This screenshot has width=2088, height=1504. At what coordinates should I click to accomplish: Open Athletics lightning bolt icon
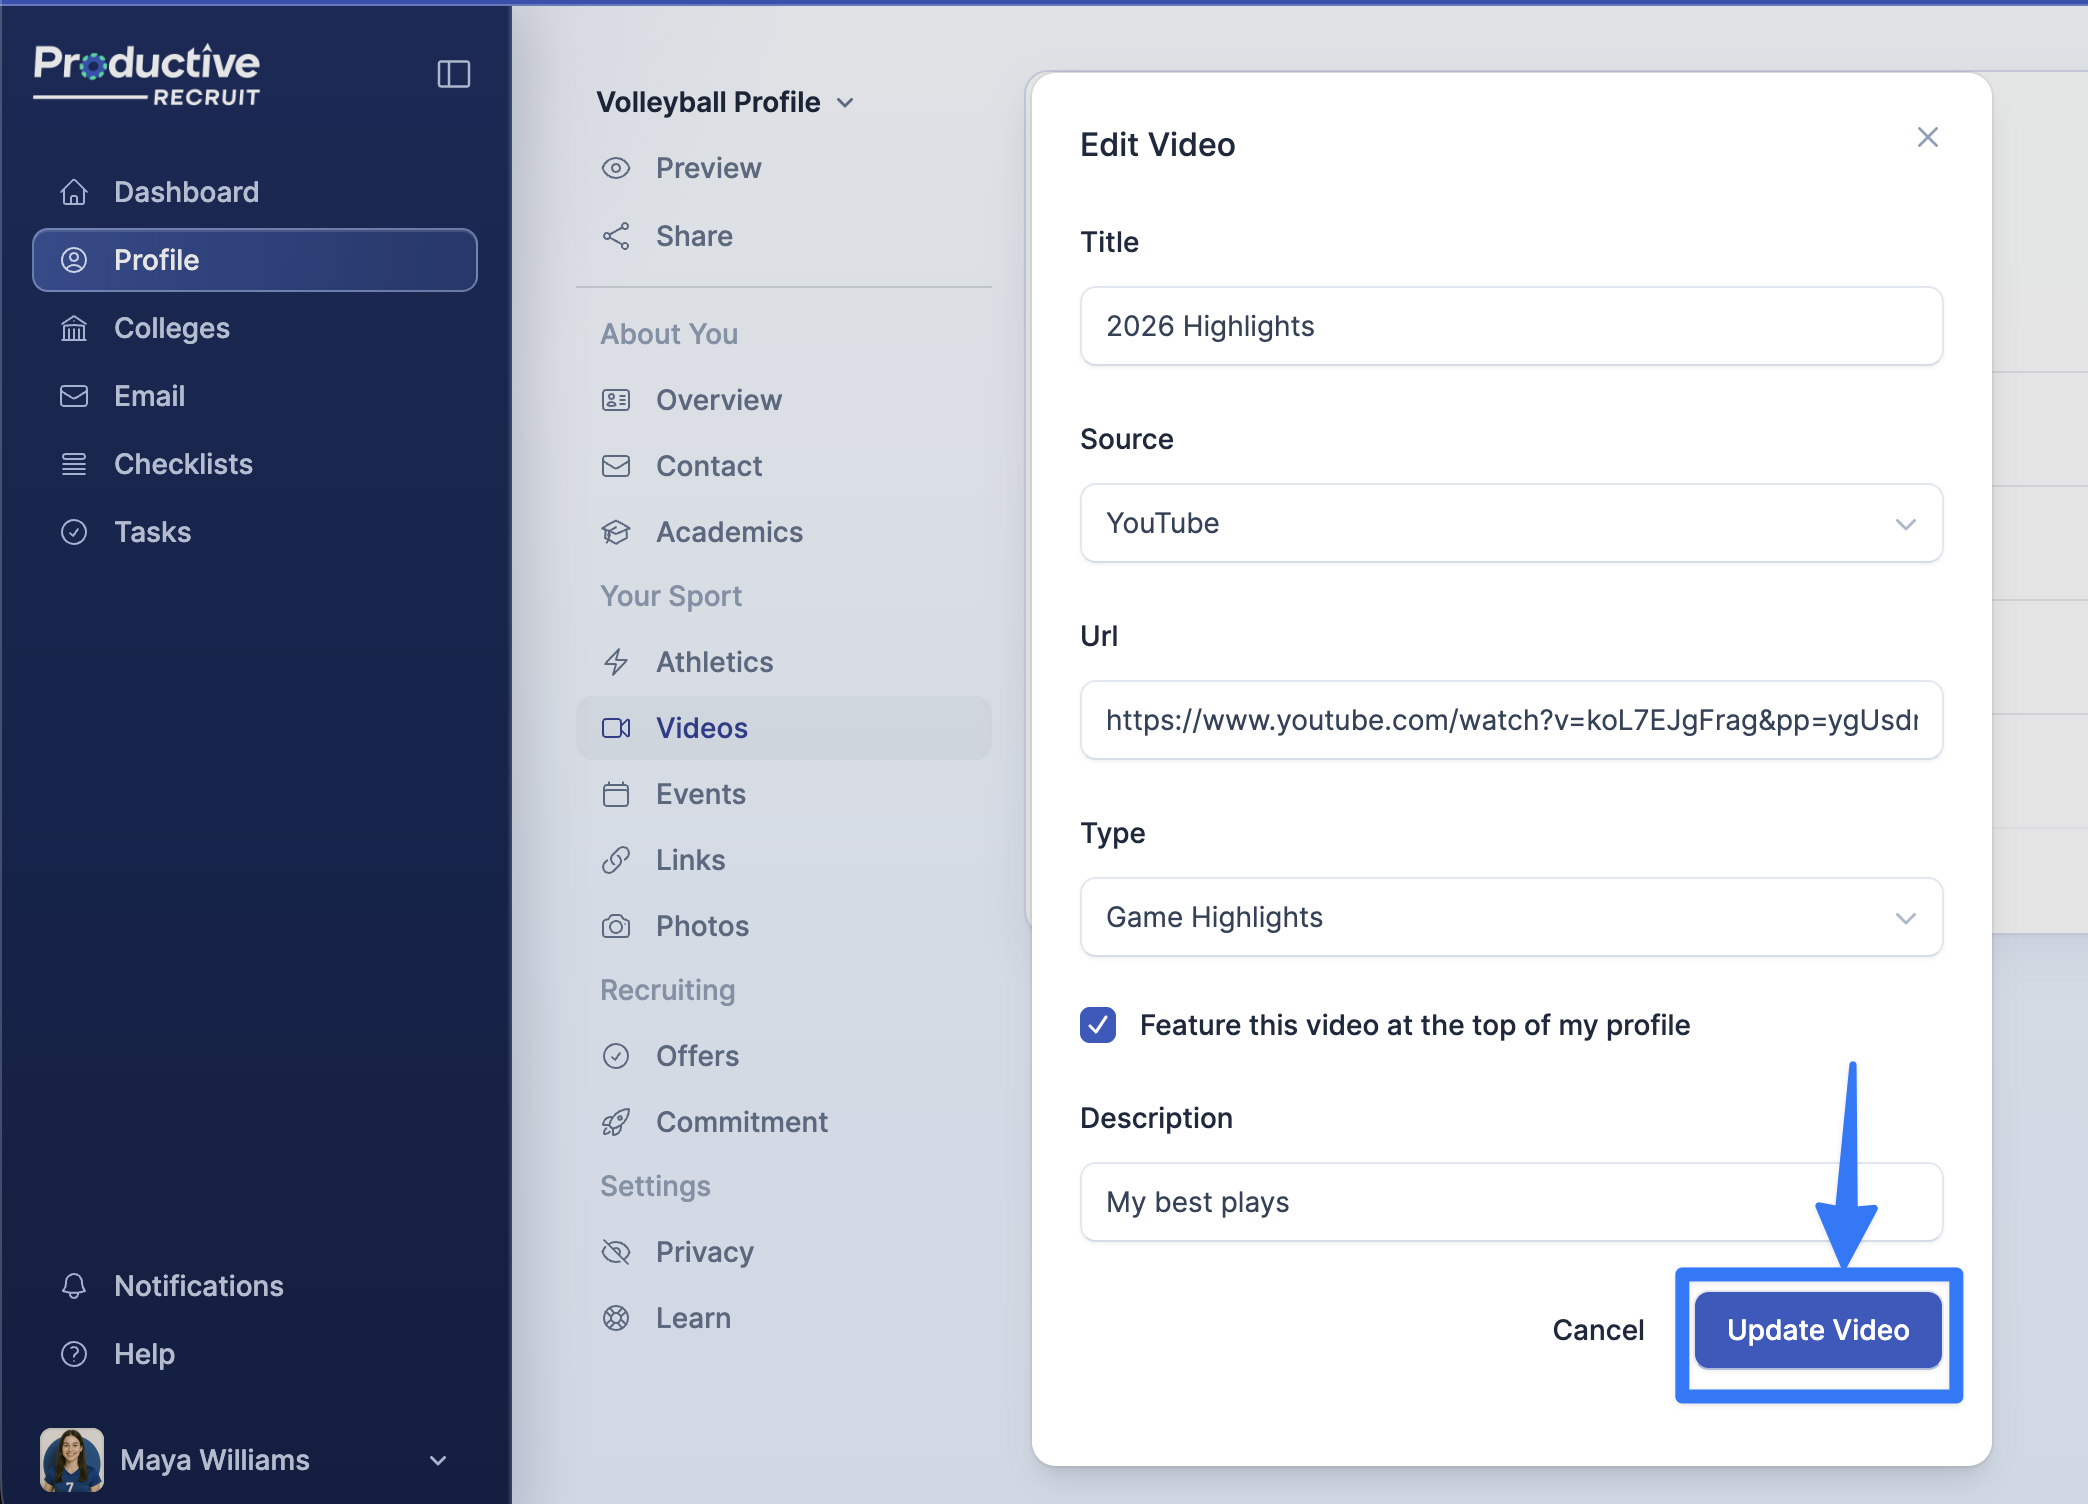[x=616, y=662]
